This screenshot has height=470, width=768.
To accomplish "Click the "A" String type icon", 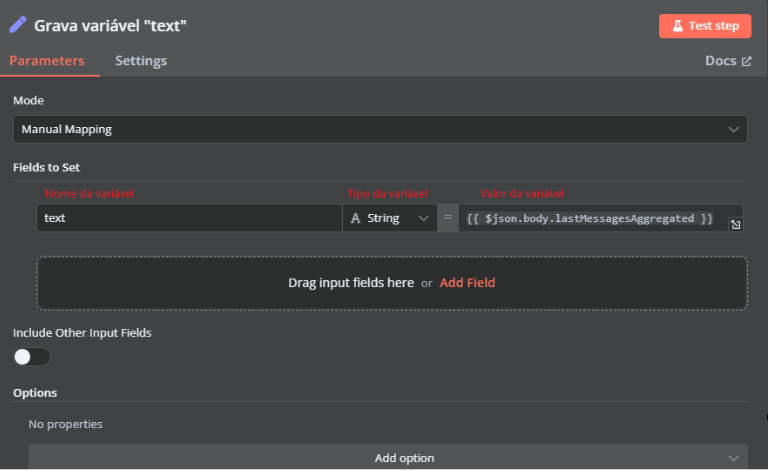I will [x=355, y=218].
